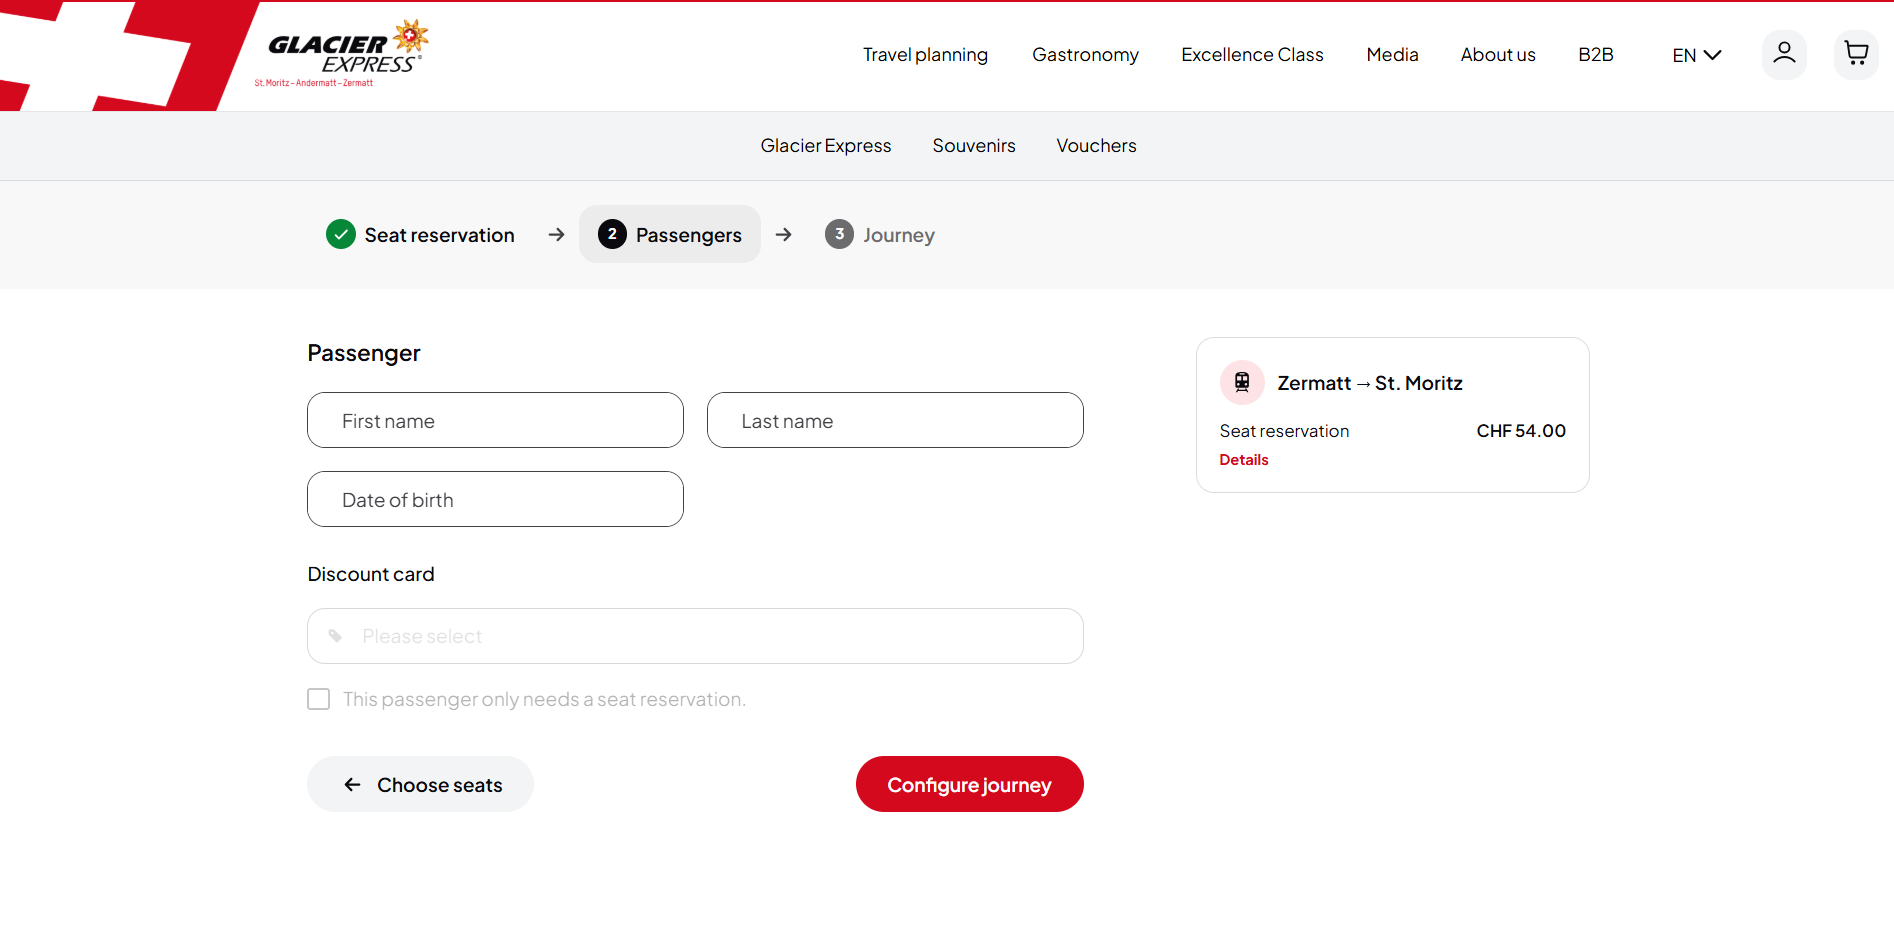Viewport: 1894px width, 940px height.
Task: Click the step 2 Passengers number badge
Action: [612, 234]
